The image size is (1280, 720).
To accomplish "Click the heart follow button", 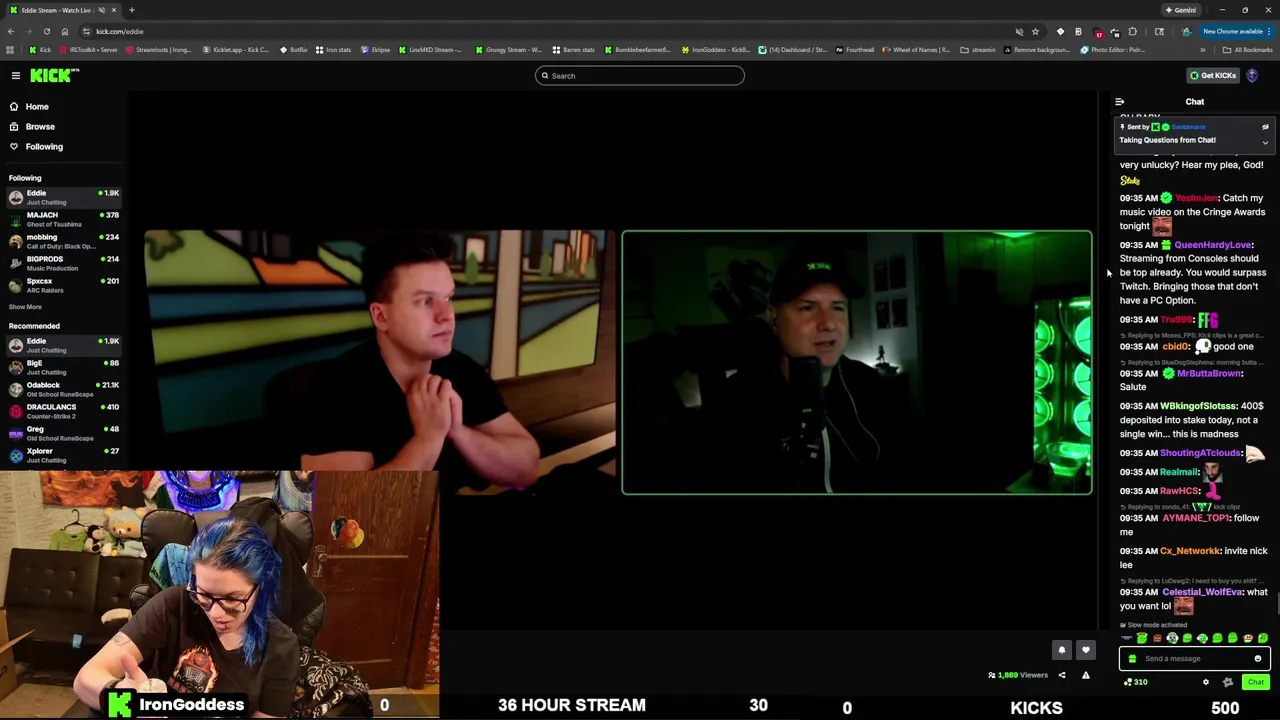I will point(1086,650).
